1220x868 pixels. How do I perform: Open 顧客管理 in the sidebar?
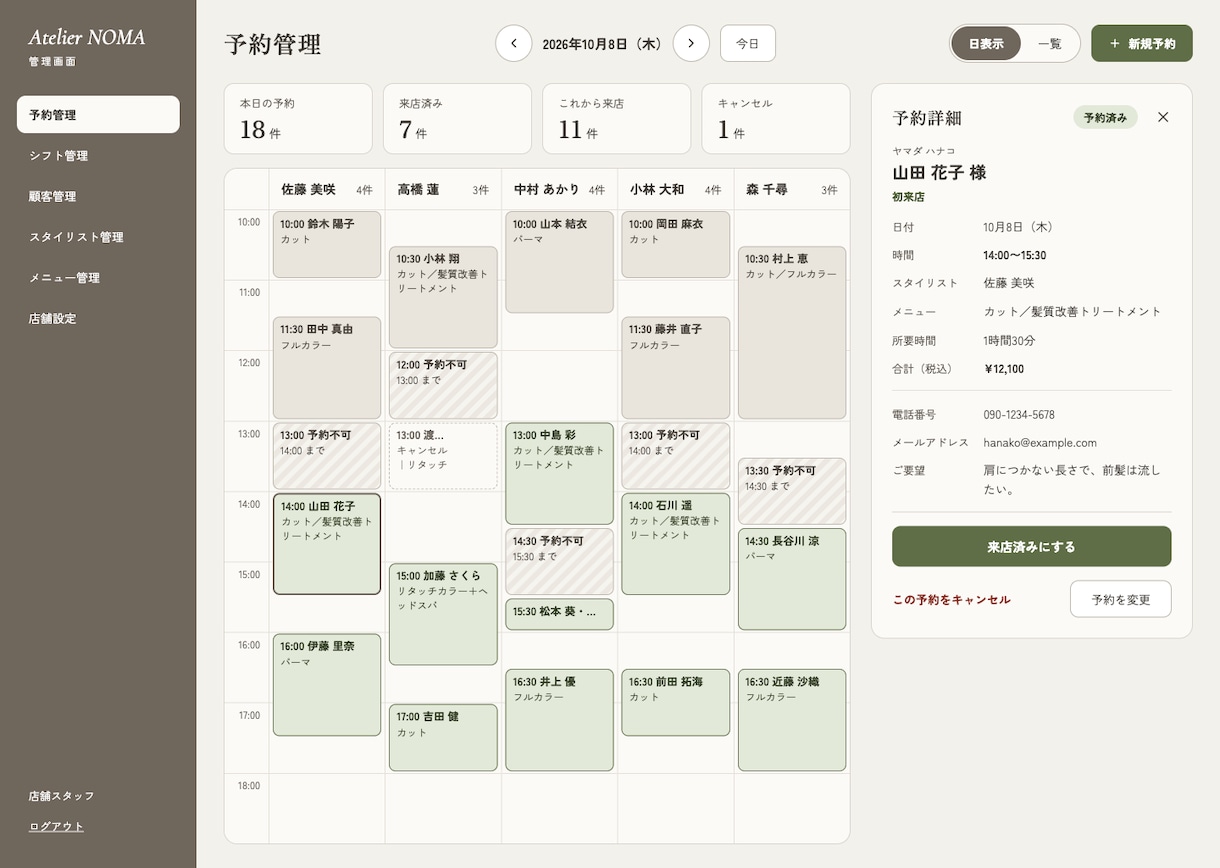click(98, 197)
